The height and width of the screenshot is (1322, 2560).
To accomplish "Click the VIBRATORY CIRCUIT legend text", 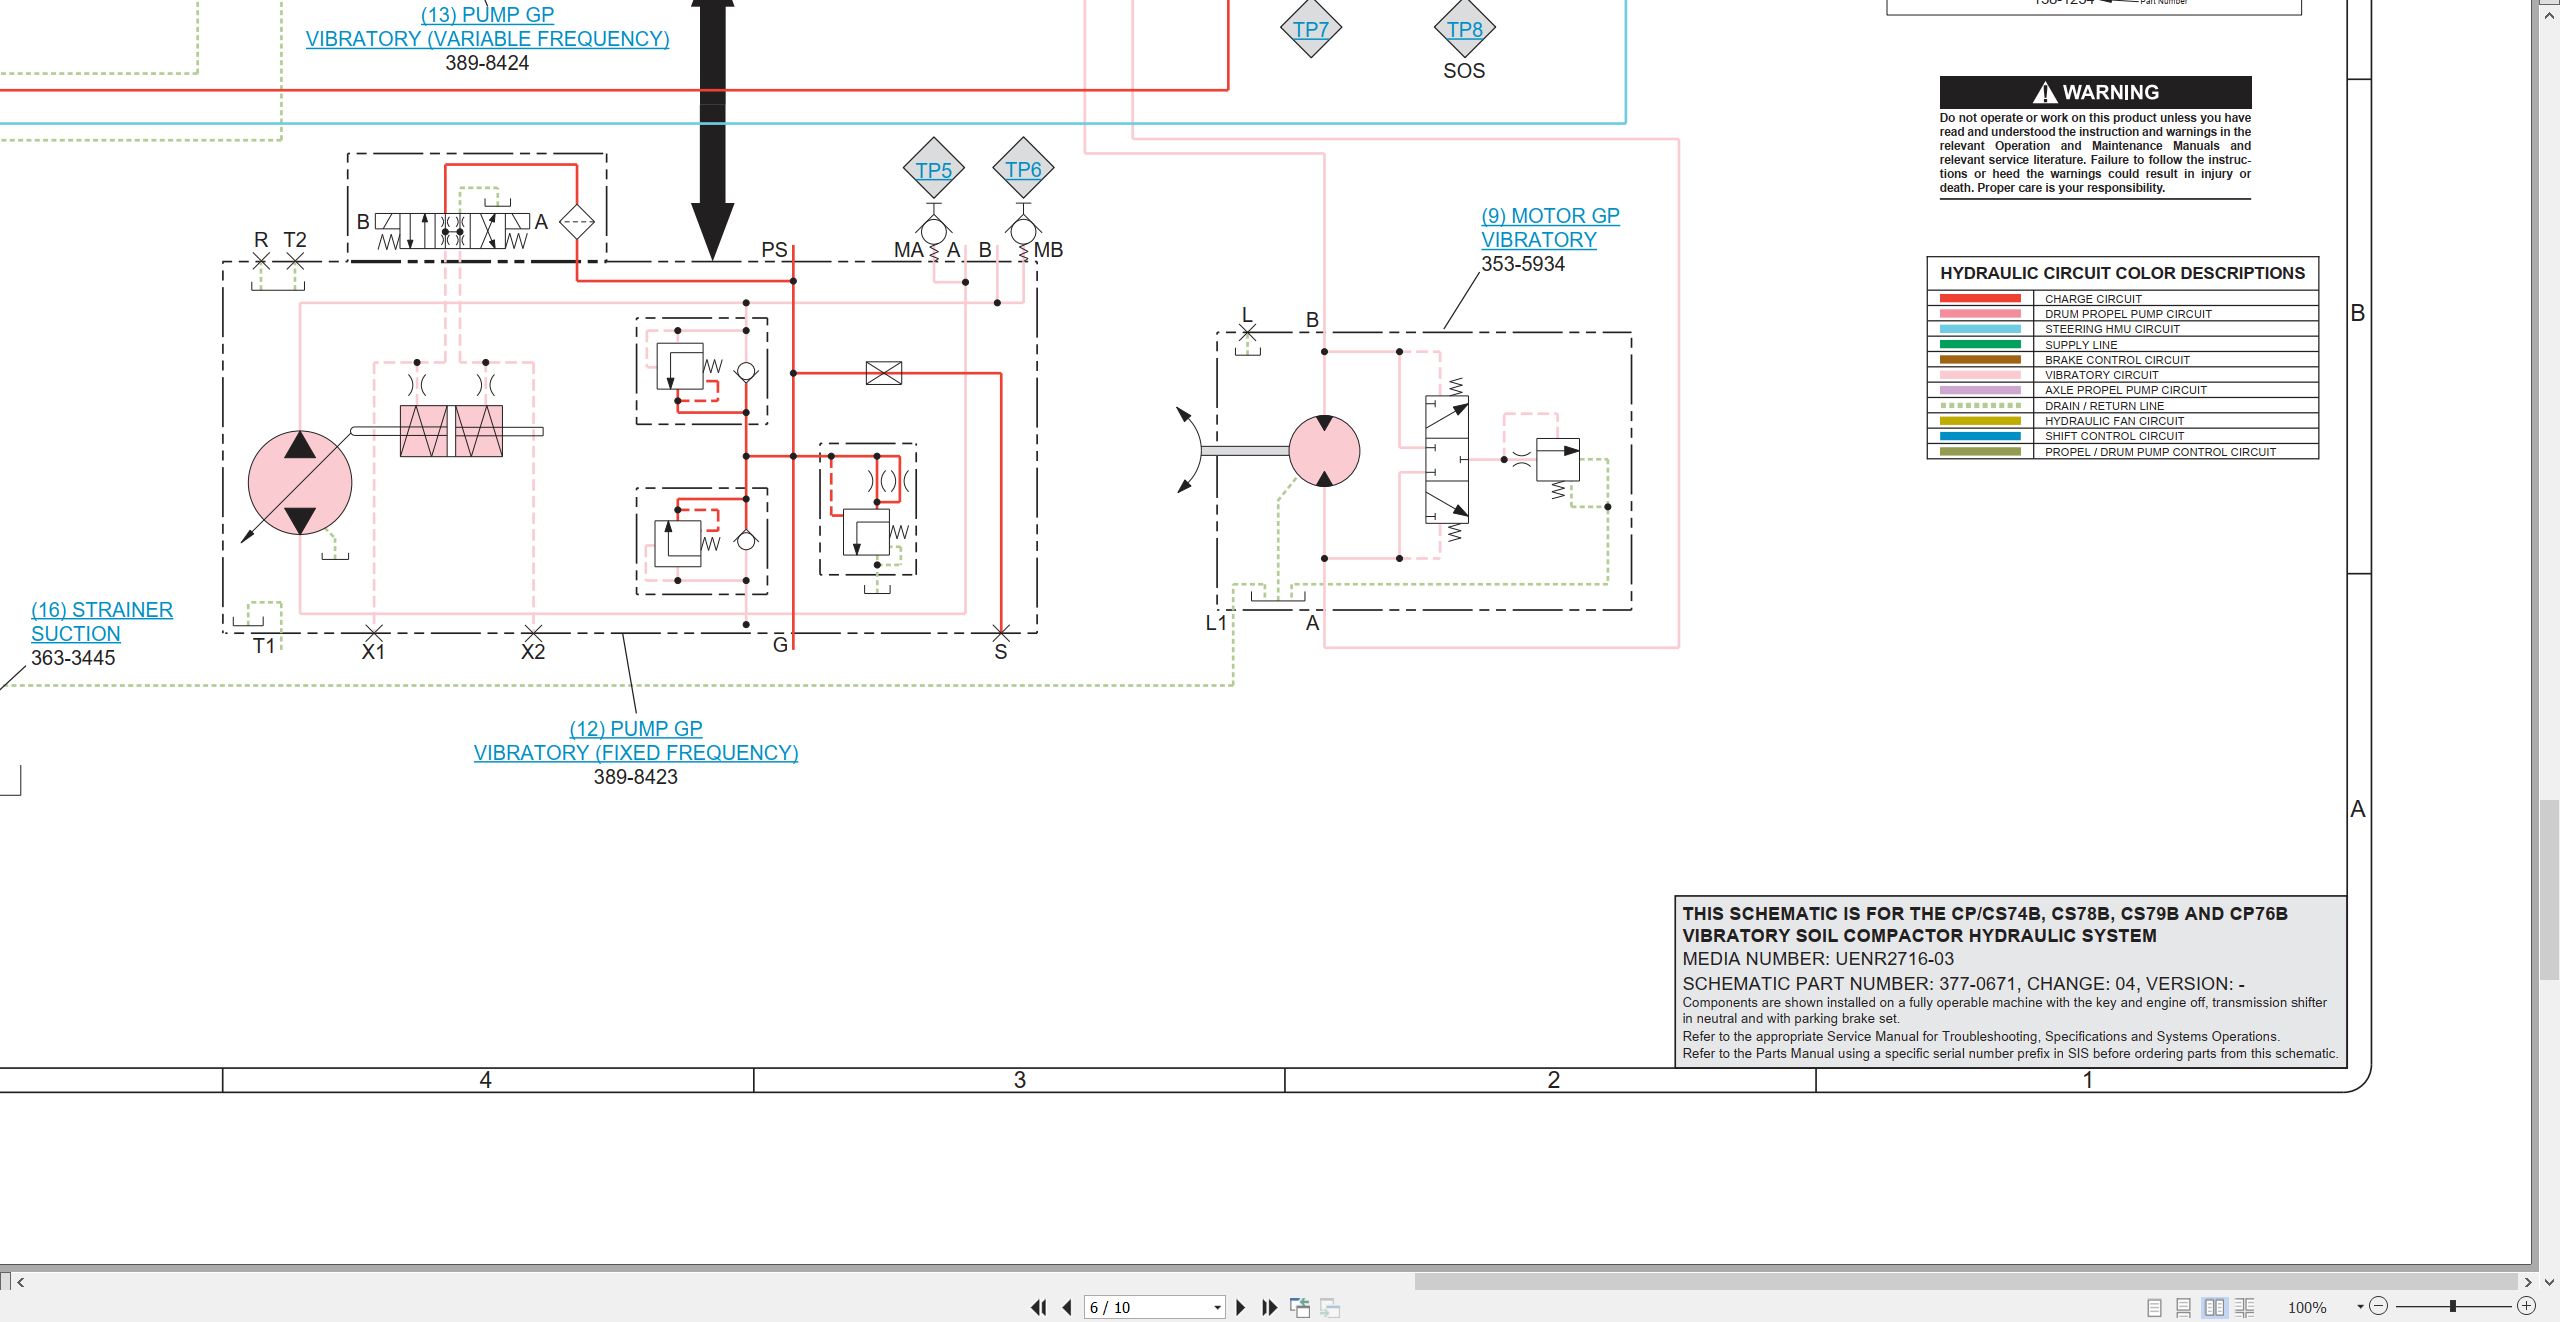I will coord(2101,375).
